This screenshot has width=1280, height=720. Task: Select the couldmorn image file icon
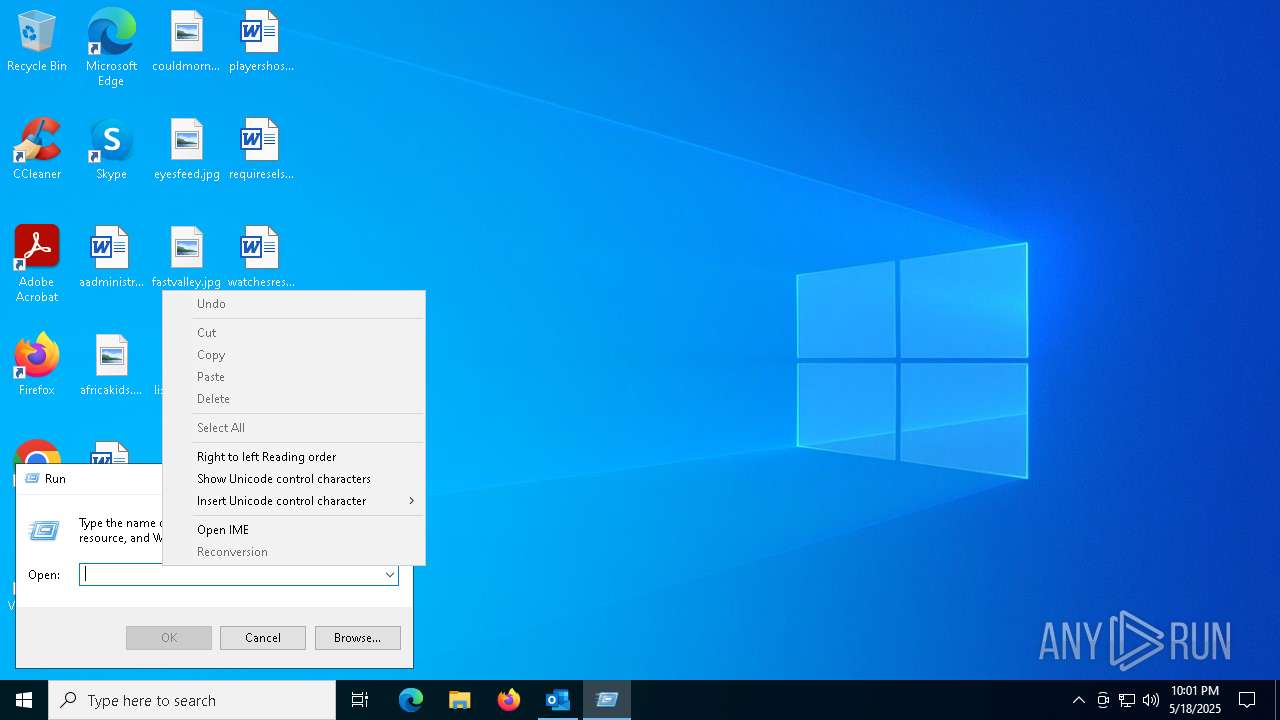(186, 42)
